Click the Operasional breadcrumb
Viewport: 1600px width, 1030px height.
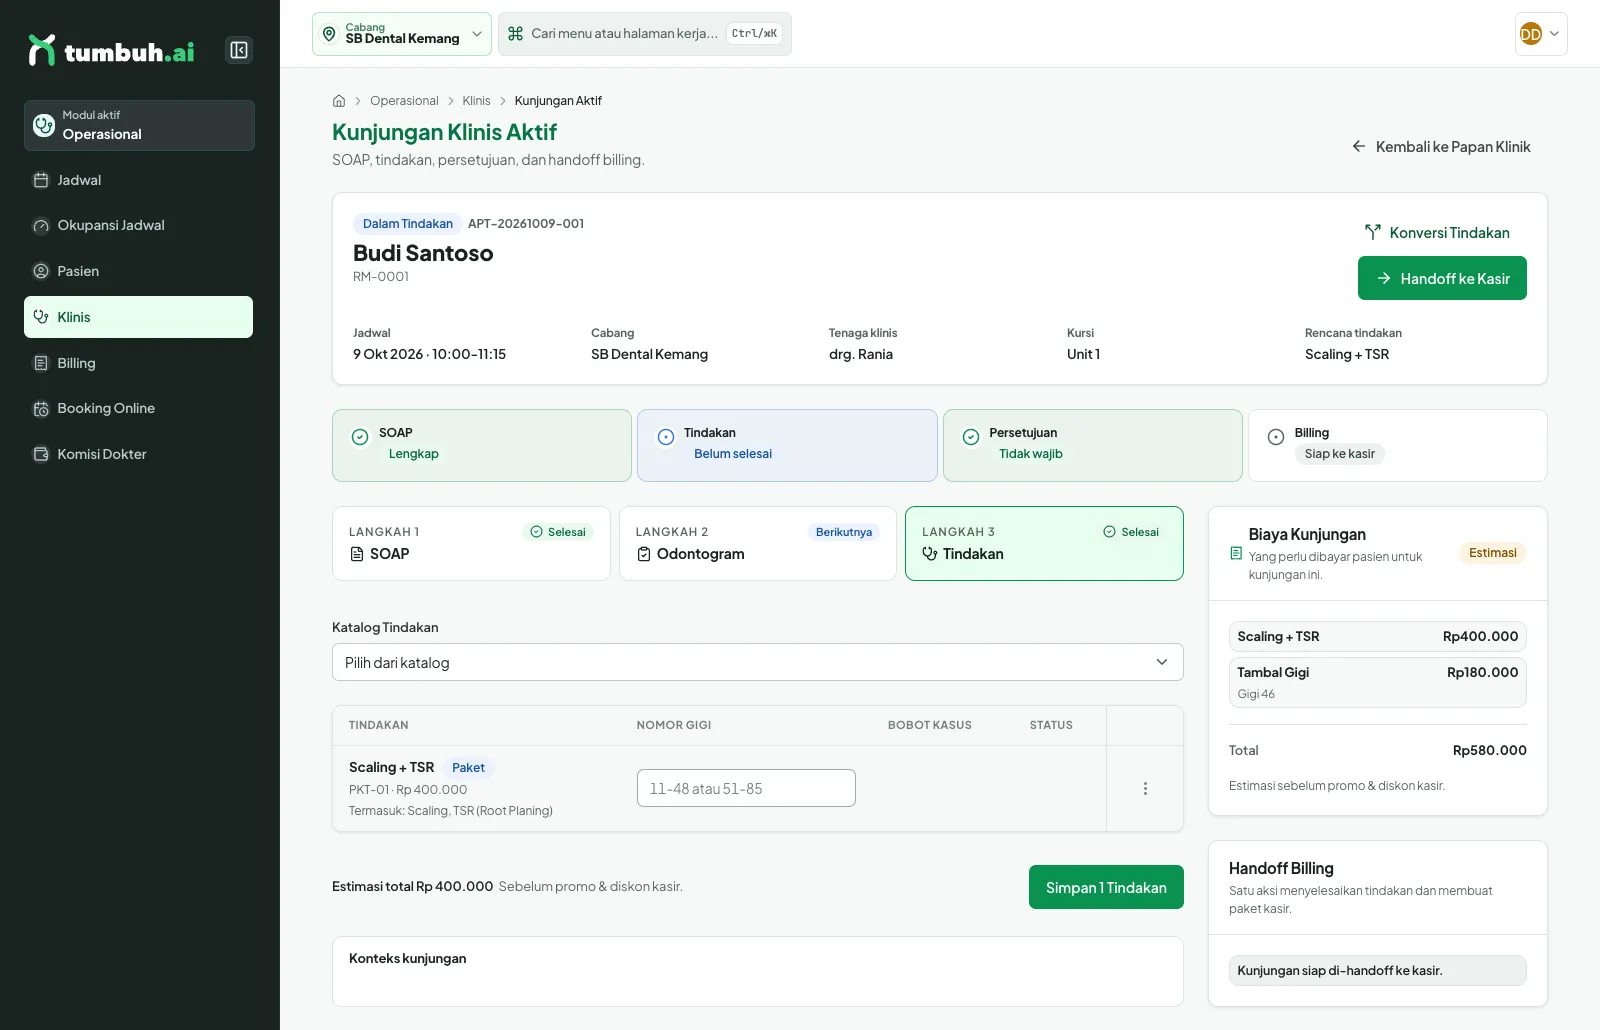pyautogui.click(x=404, y=101)
